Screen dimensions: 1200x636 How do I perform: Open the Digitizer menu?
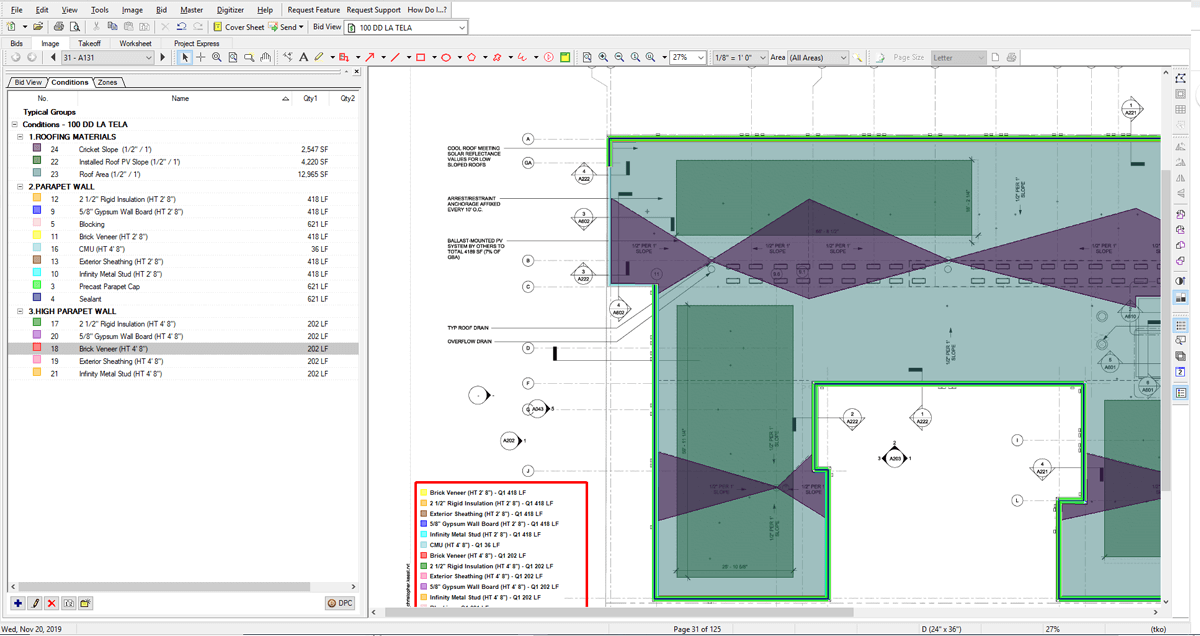[230, 10]
